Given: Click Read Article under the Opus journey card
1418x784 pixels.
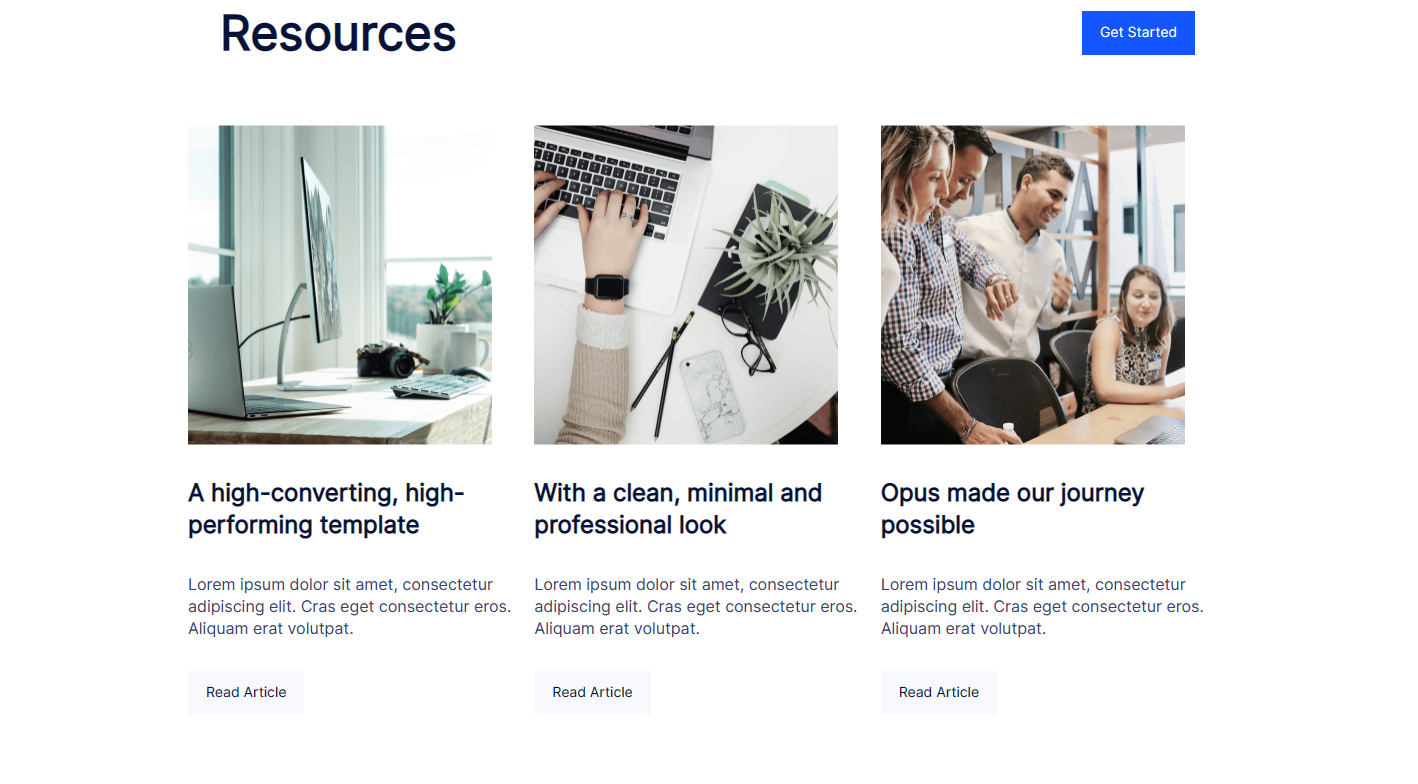Looking at the screenshot, I should click(939, 692).
